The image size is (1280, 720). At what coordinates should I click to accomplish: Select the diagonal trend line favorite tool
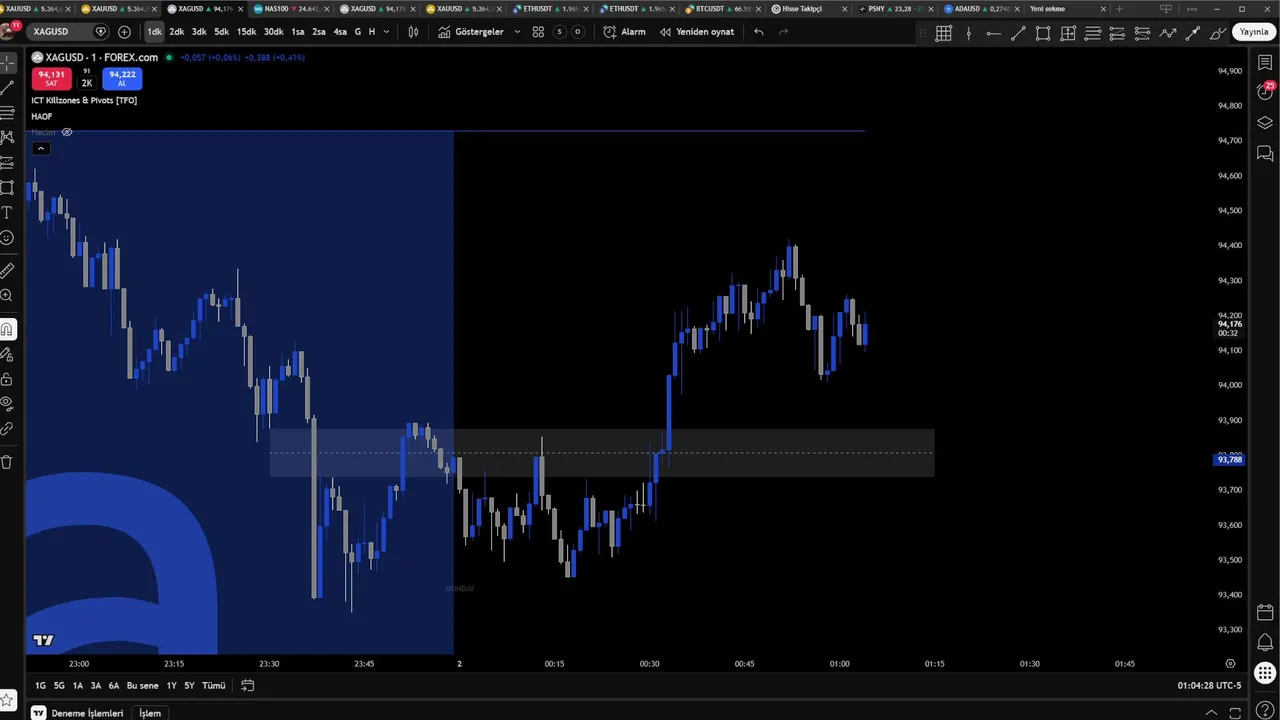[x=1018, y=33]
